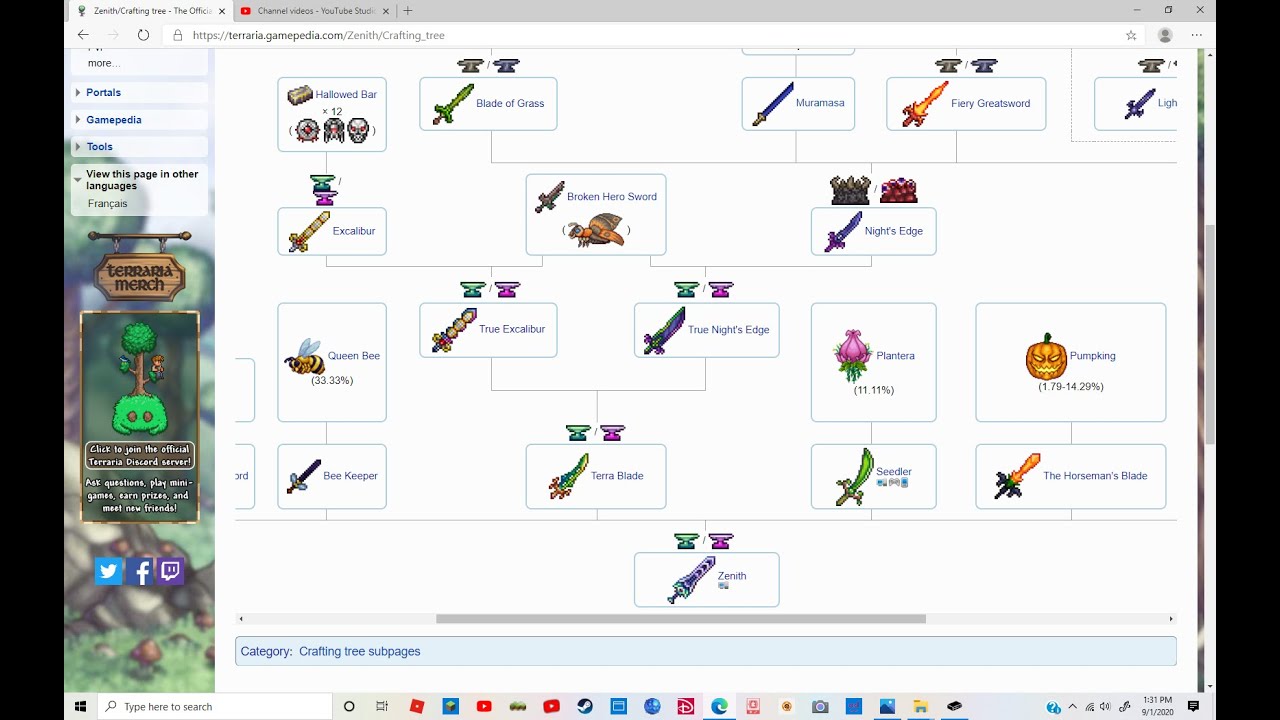Click The Horseman's Blade icon
Image resolution: width=1280 pixels, height=720 pixels.
[x=1017, y=476]
